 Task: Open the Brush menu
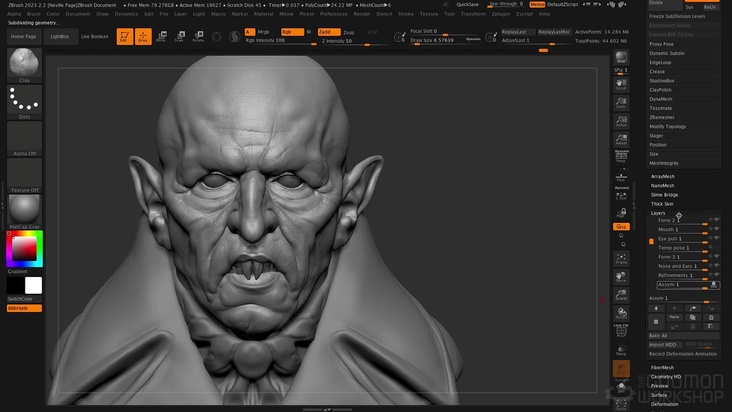click(x=33, y=14)
